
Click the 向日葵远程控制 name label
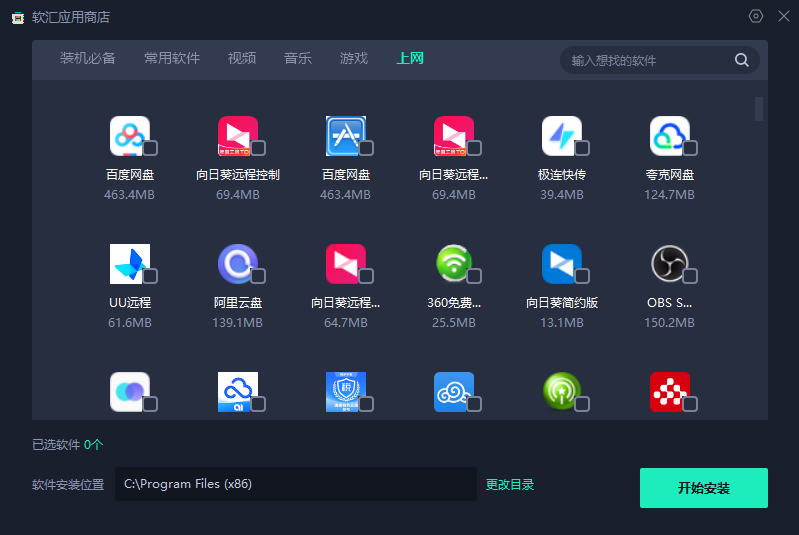point(238,175)
